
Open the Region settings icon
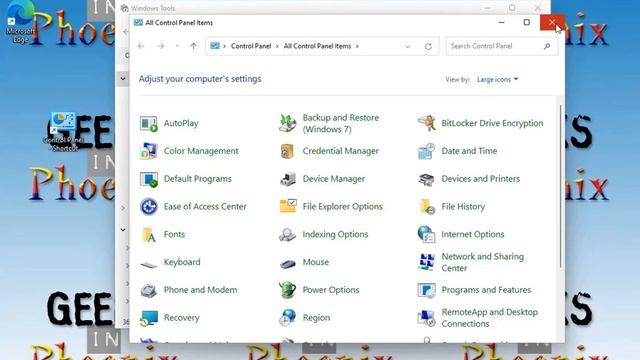coord(287,318)
